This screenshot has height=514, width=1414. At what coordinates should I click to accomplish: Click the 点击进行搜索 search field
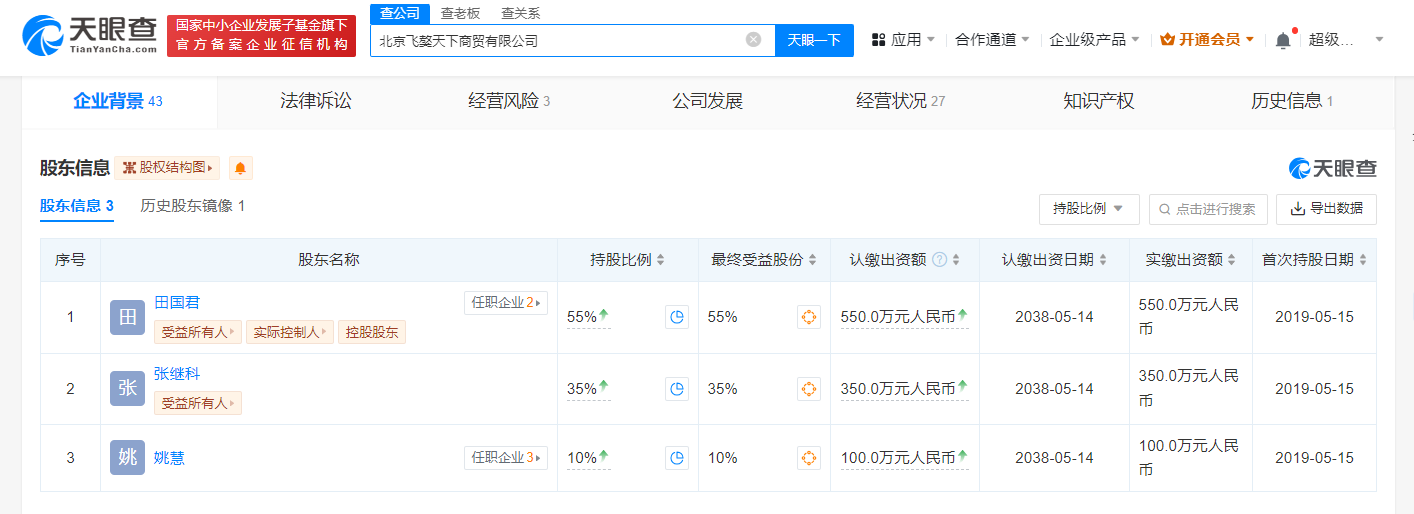point(1208,209)
